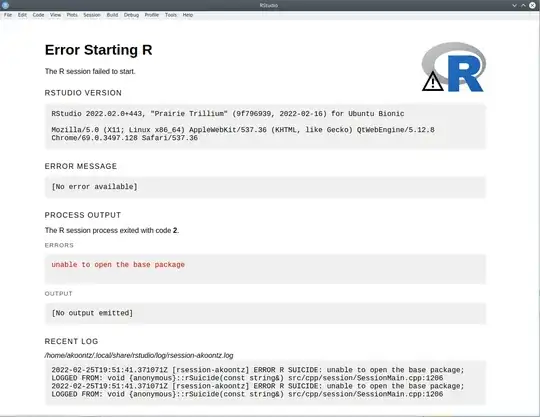This screenshot has height=417, width=540.
Task: Click the rsession-akoontz.log file path
Action: pos(139,355)
